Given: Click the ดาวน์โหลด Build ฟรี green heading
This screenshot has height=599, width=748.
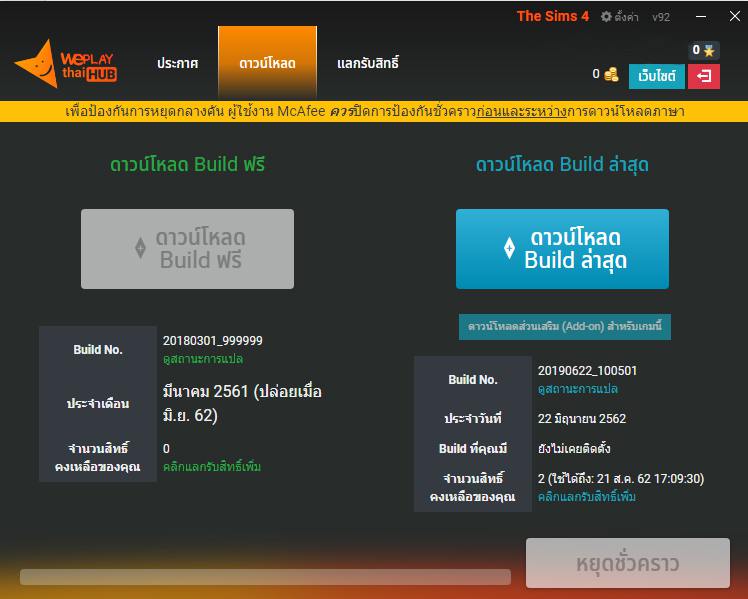Looking at the screenshot, I should (187, 165).
